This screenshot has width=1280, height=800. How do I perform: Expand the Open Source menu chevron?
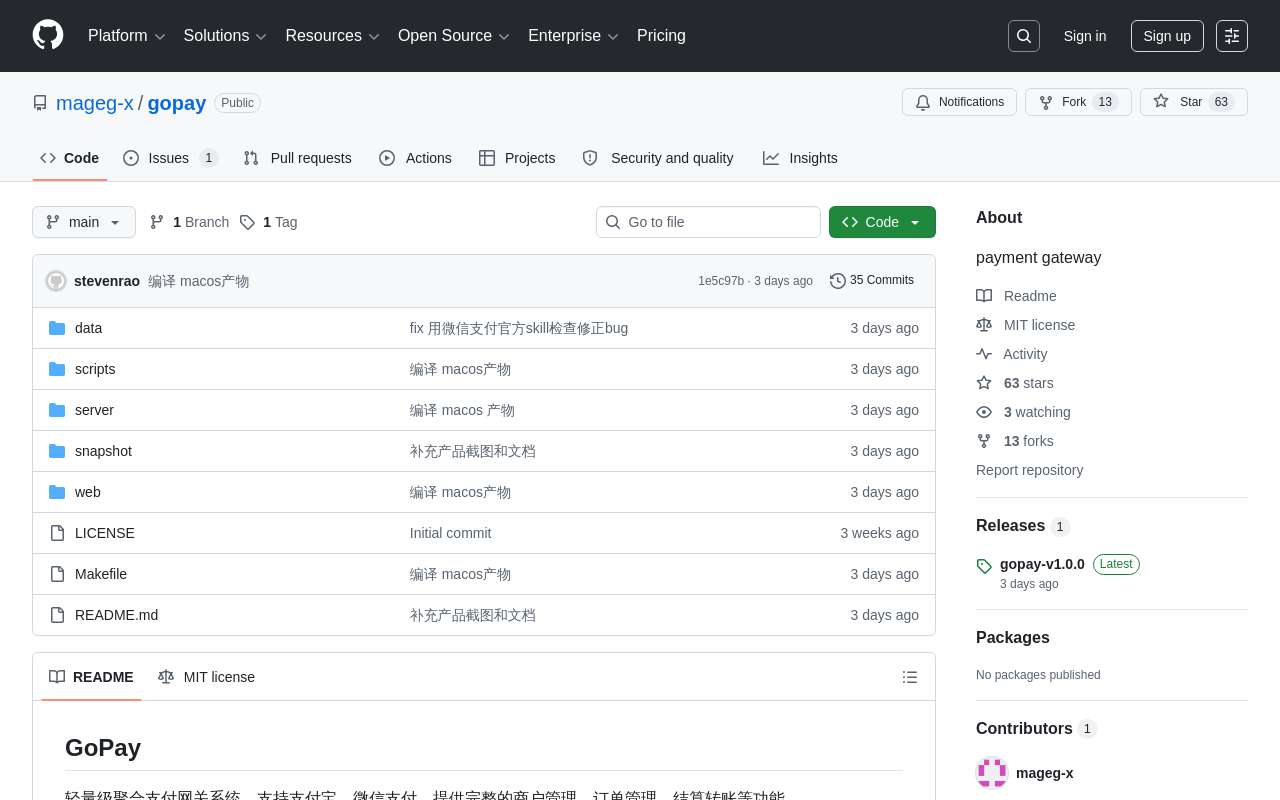[x=504, y=36]
